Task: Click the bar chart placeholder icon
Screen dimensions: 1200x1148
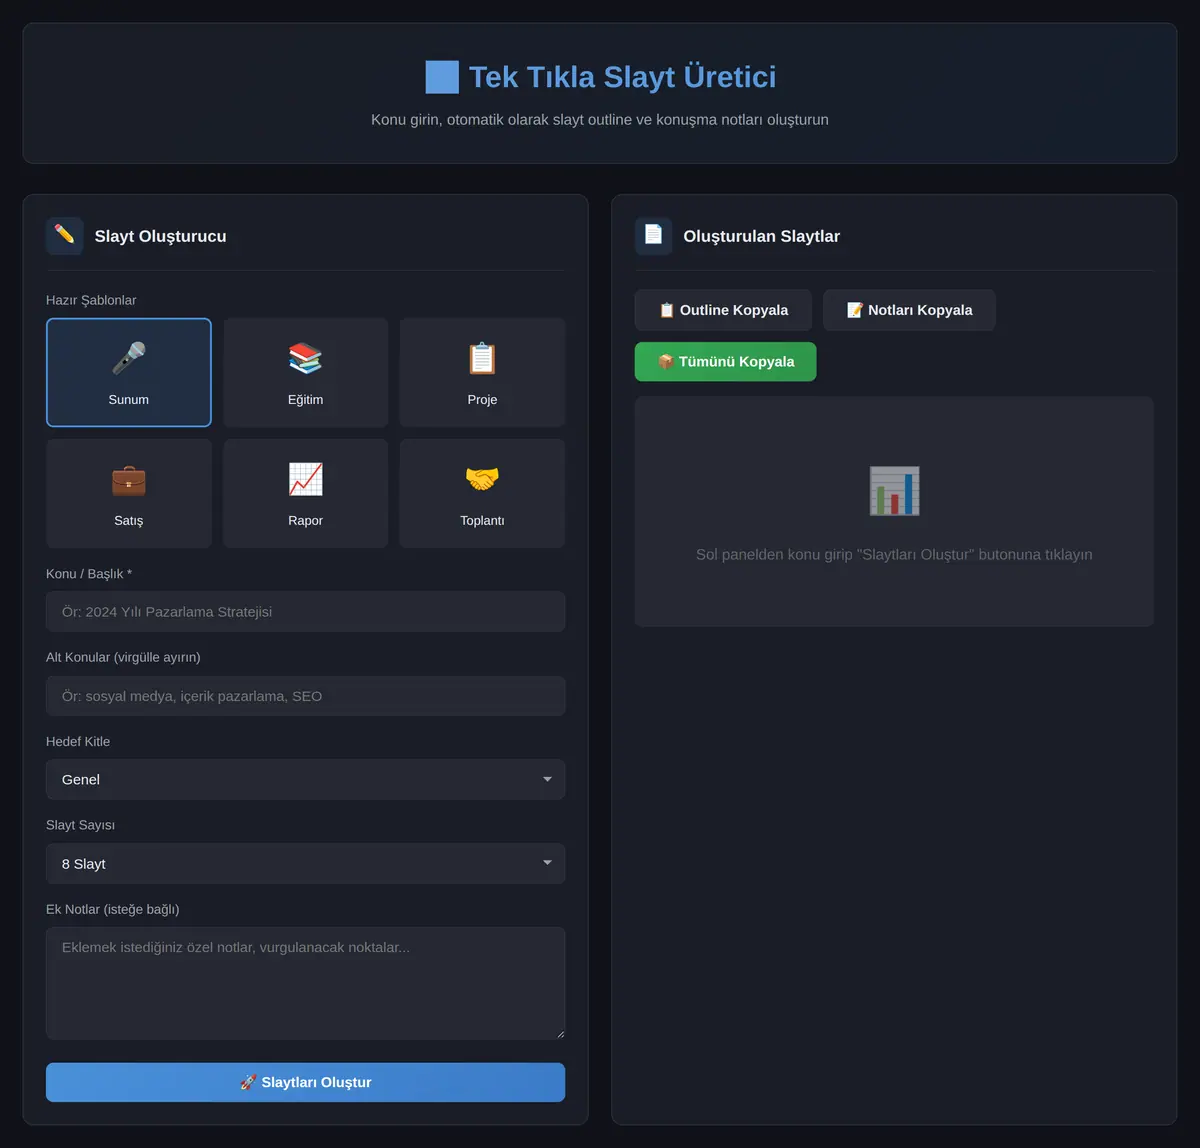Action: pos(894,491)
